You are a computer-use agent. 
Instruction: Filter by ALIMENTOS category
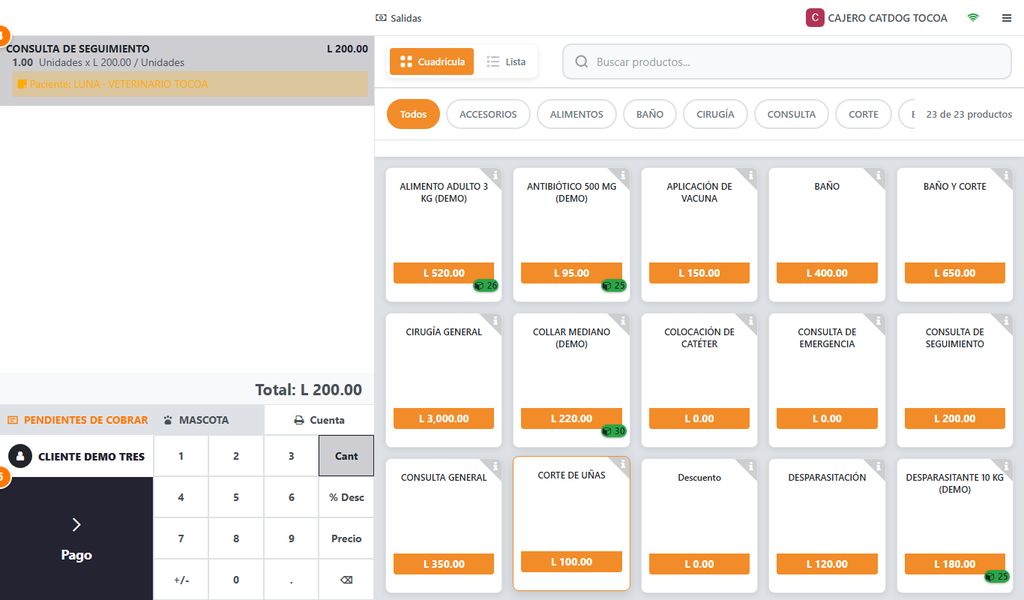tap(577, 114)
